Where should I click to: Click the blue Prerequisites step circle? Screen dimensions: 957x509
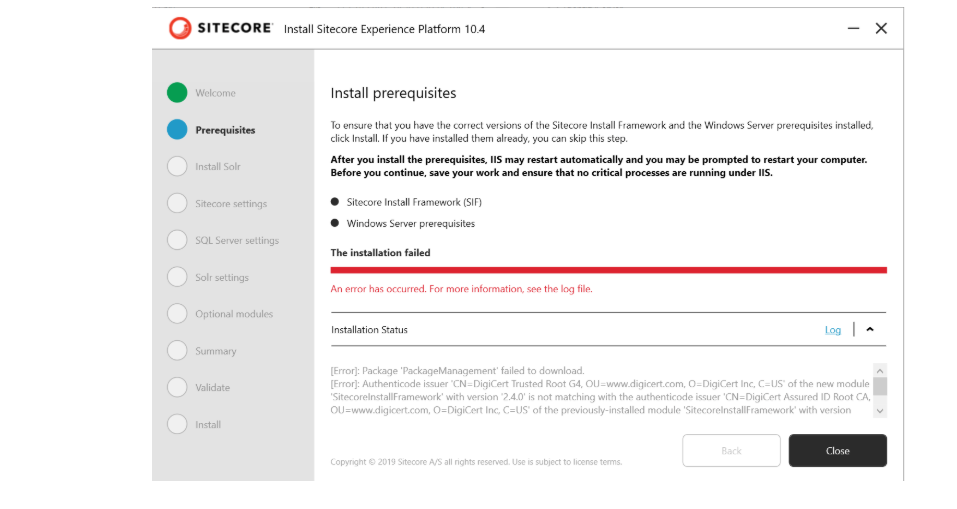pyautogui.click(x=177, y=129)
